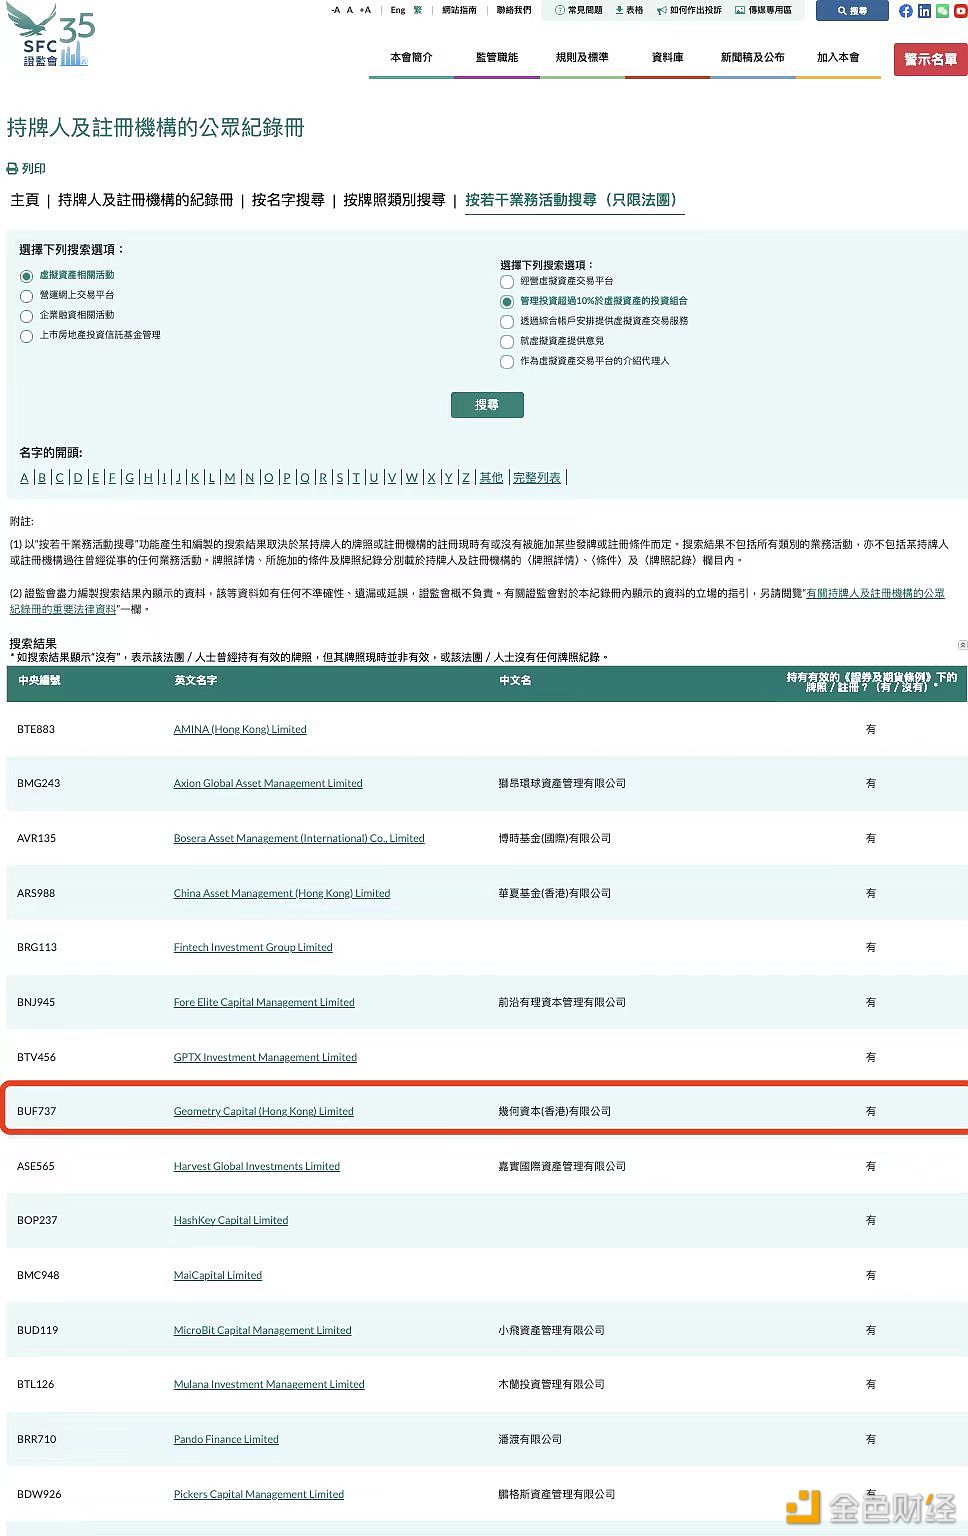968x1536 pixels.
Task: Switch to 主頁 tab
Action: click(25, 200)
